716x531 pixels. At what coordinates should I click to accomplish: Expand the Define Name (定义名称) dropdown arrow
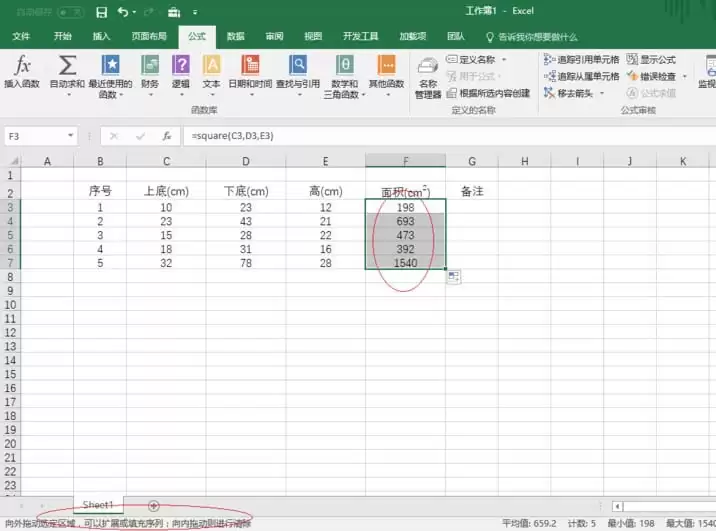pyautogui.click(x=504, y=59)
